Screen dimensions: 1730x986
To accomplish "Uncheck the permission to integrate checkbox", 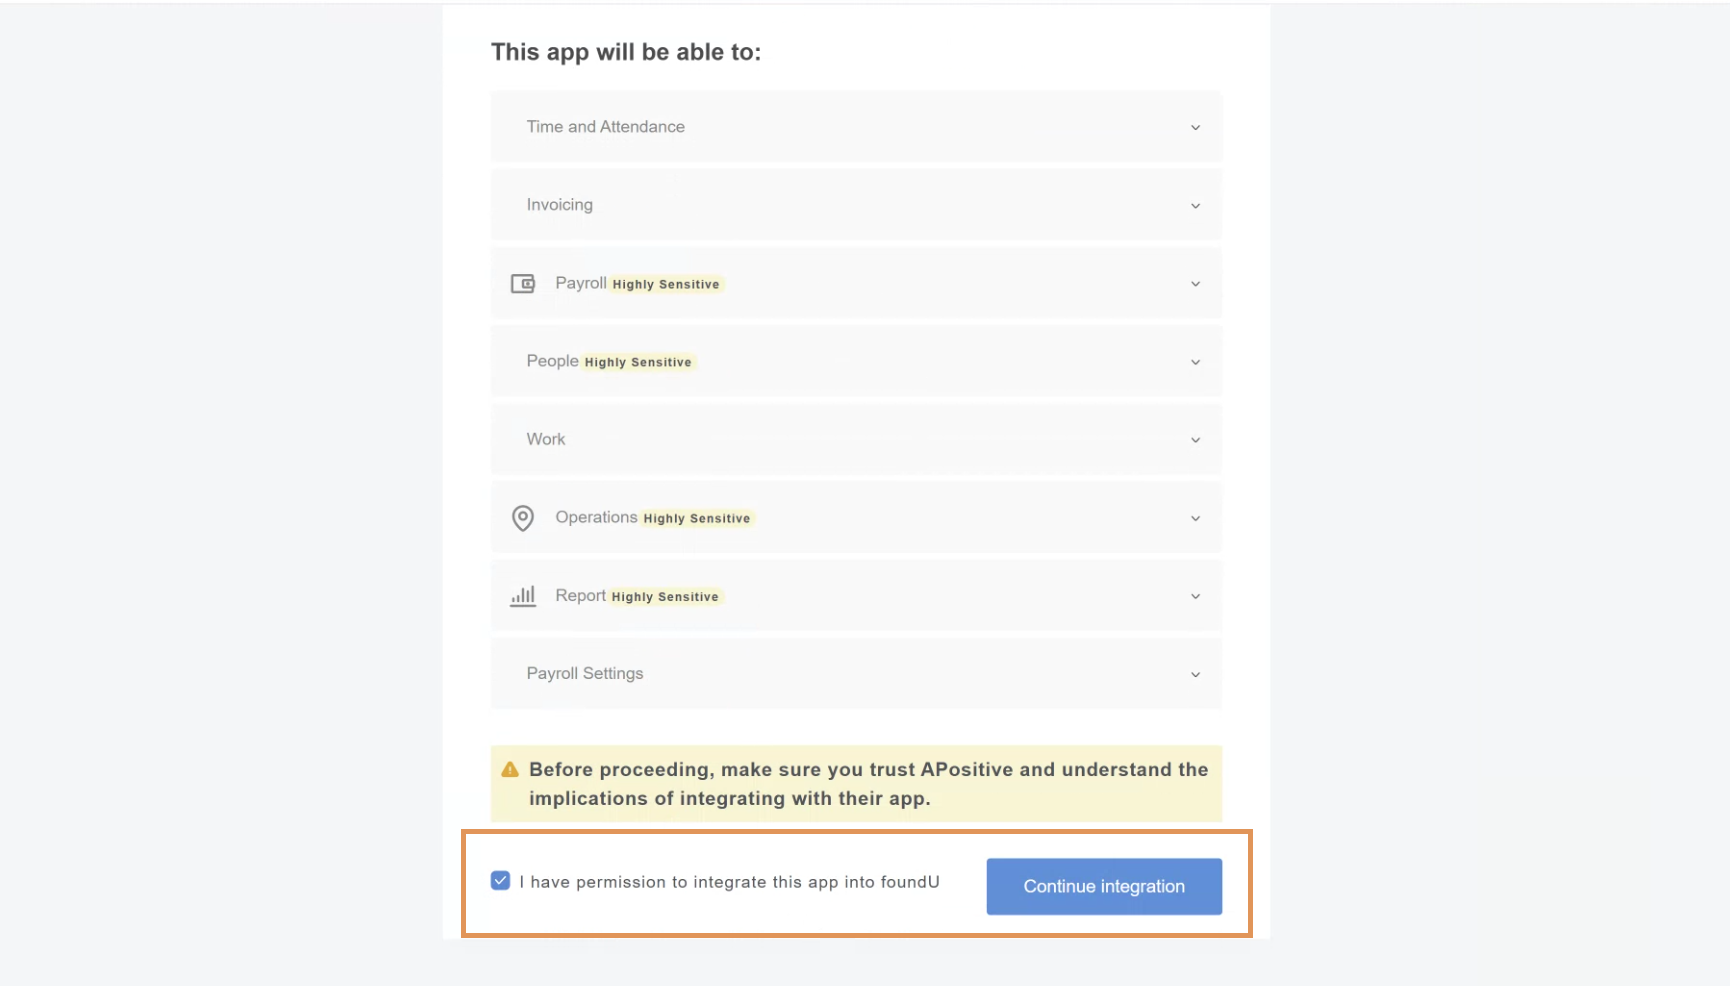I will (501, 881).
